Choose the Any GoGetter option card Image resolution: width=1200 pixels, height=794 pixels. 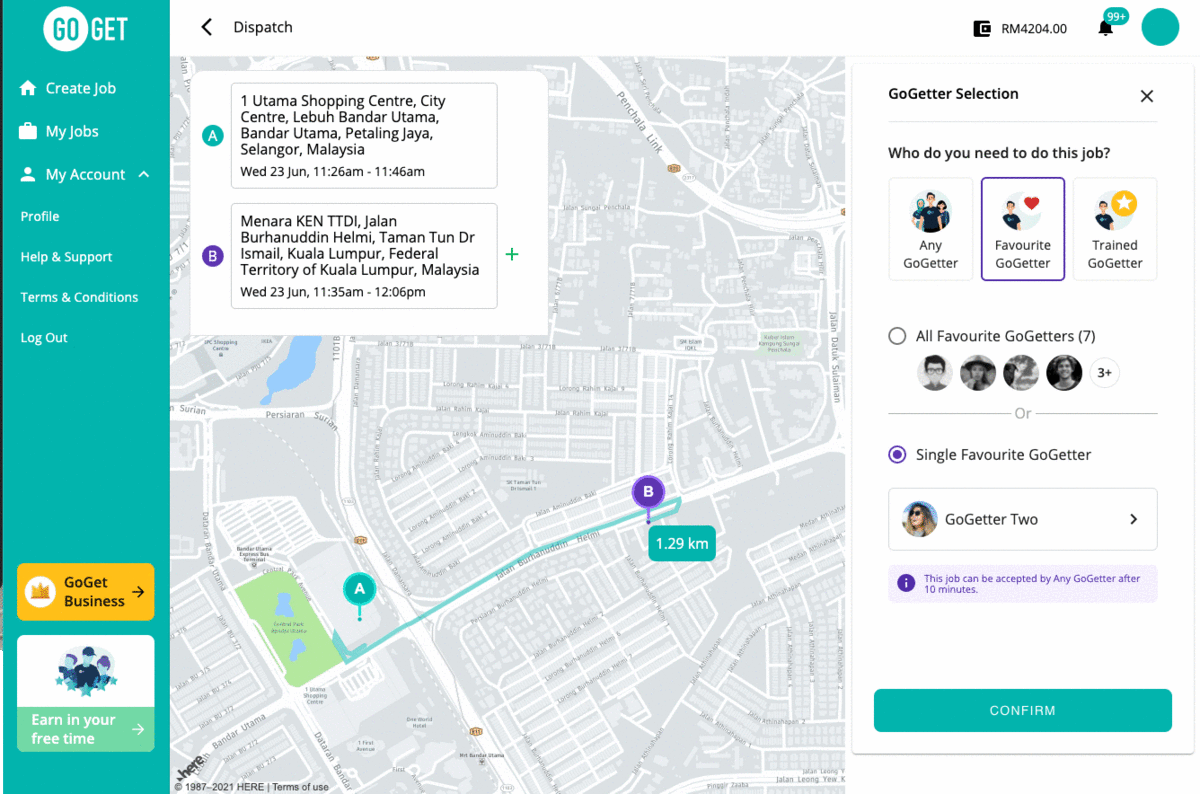[x=930, y=229]
